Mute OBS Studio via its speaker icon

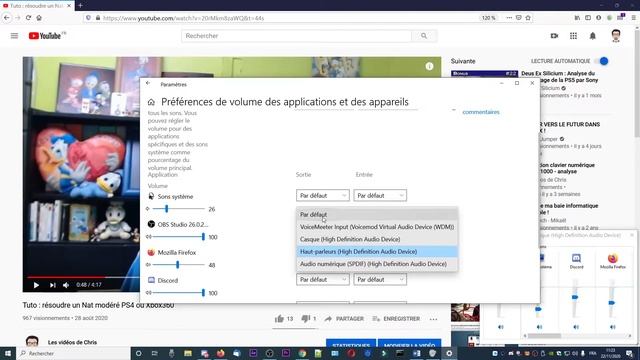[148, 237]
